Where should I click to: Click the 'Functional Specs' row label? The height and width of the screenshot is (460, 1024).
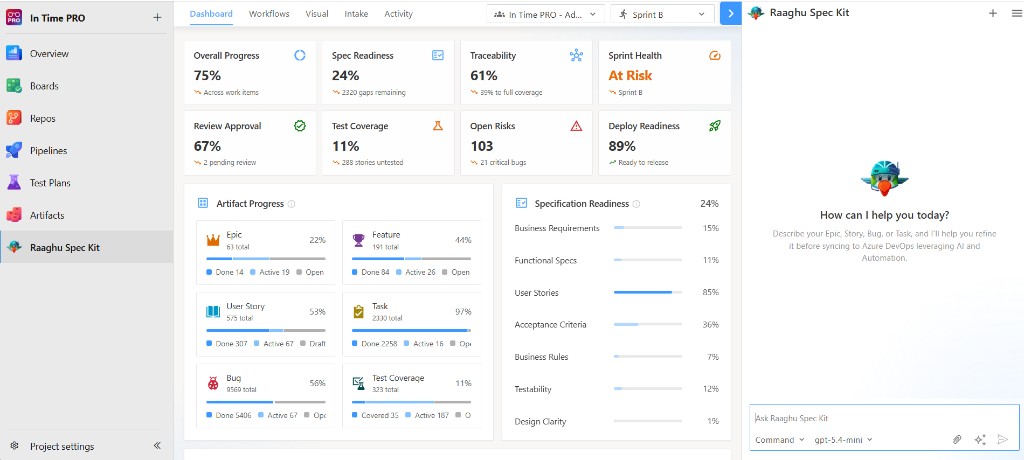click(x=545, y=260)
